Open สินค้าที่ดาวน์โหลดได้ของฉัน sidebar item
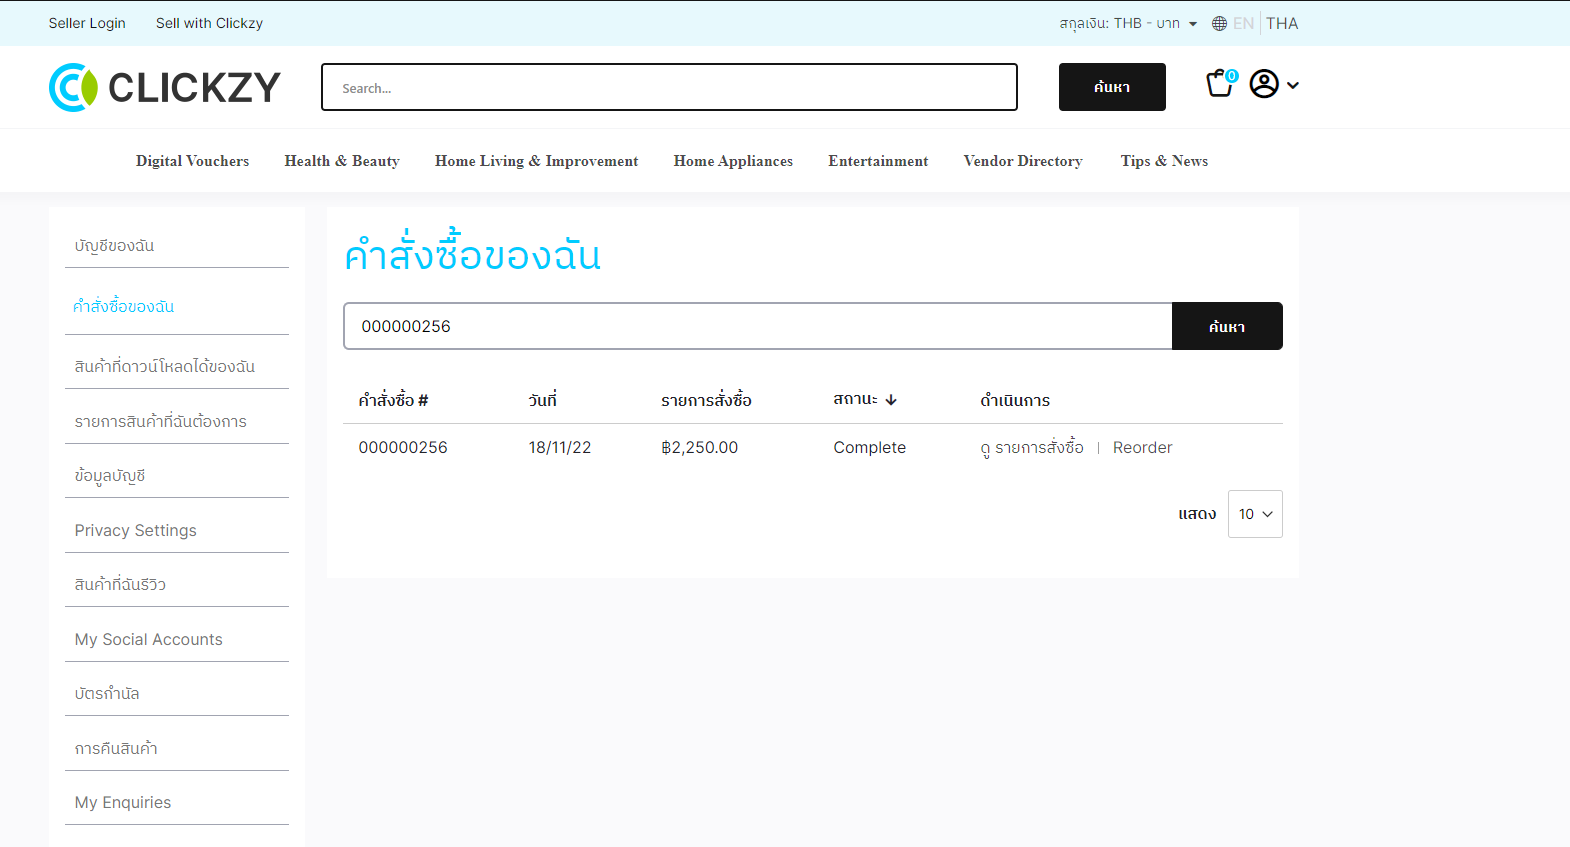 (x=165, y=367)
